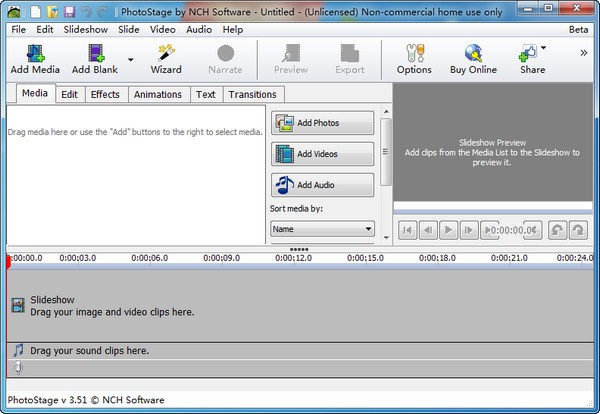
Task: Switch to the Animations tab
Action: point(158,95)
